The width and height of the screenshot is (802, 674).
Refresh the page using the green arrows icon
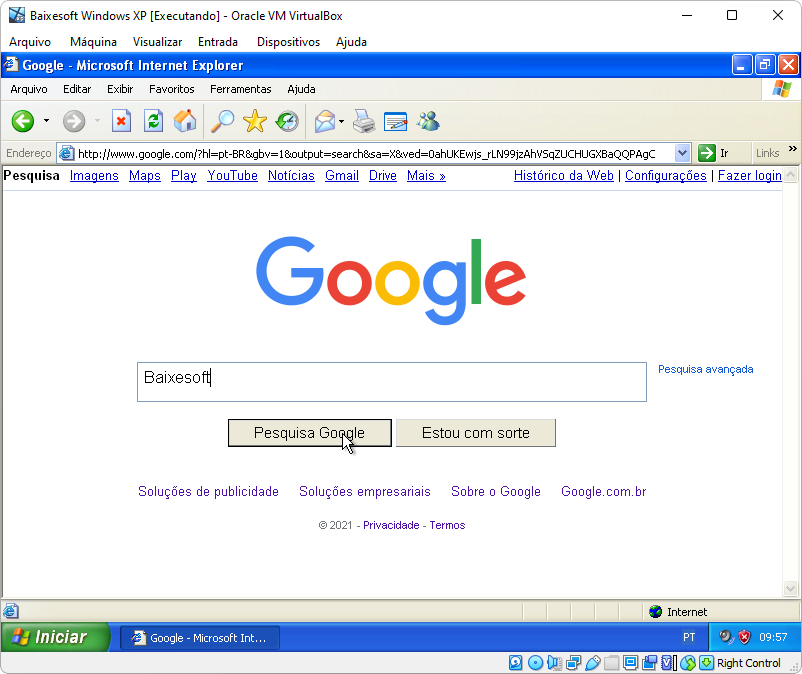(153, 122)
